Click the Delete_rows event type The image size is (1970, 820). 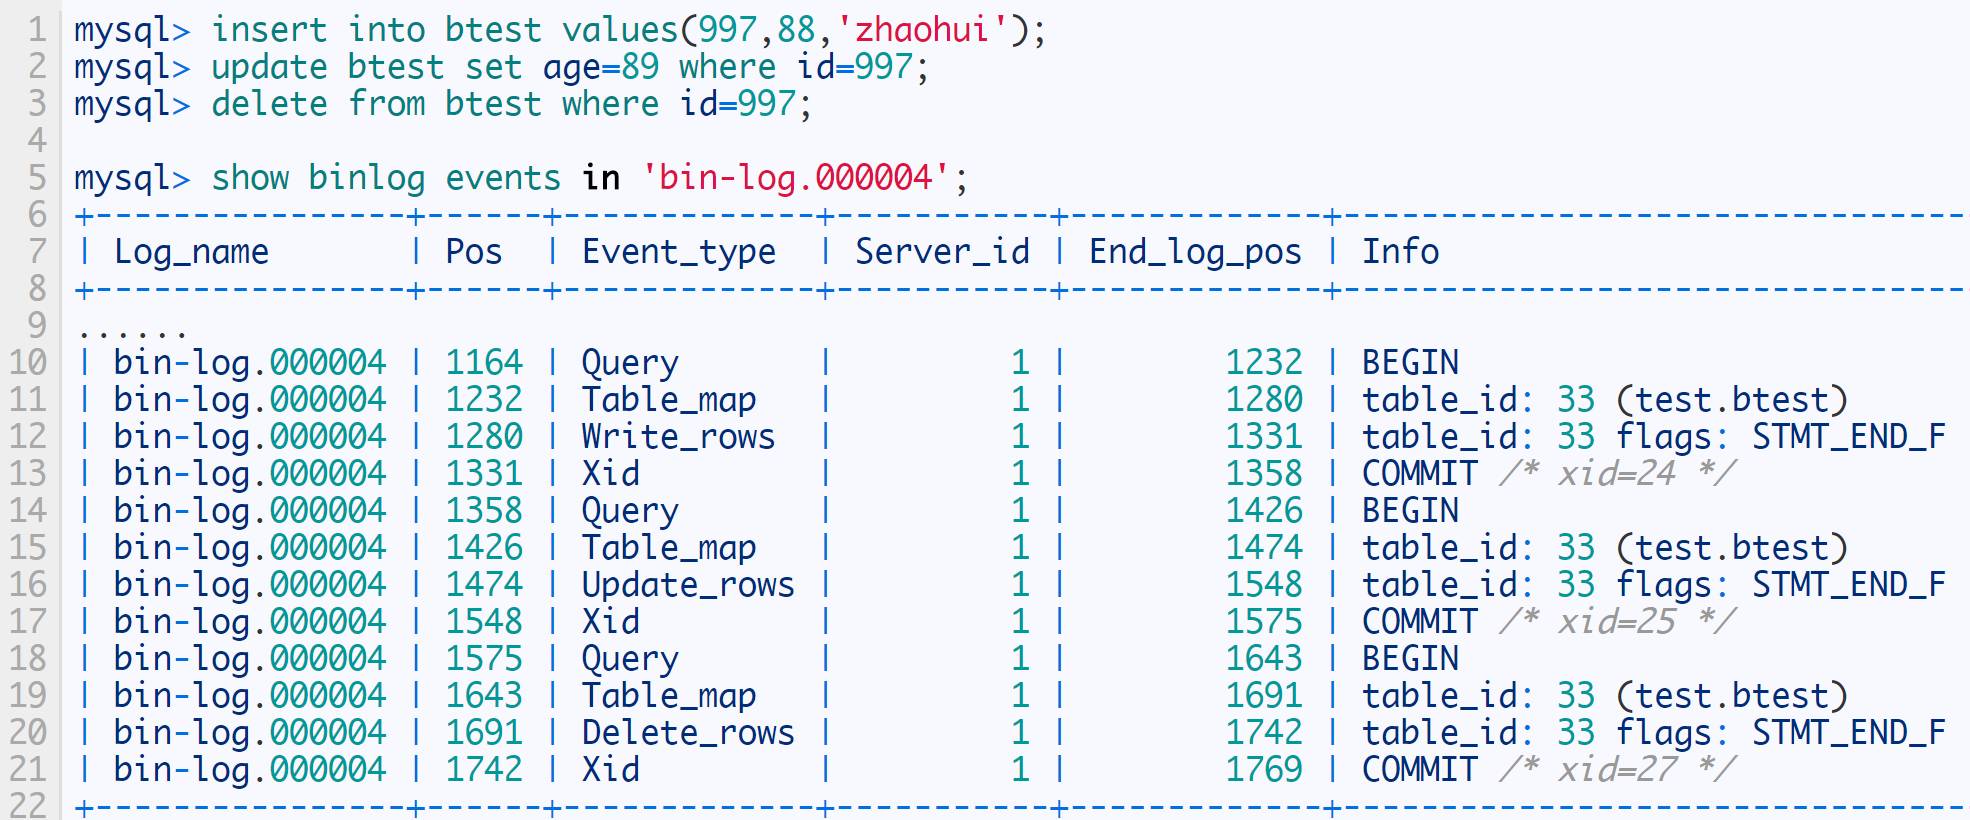(x=688, y=733)
